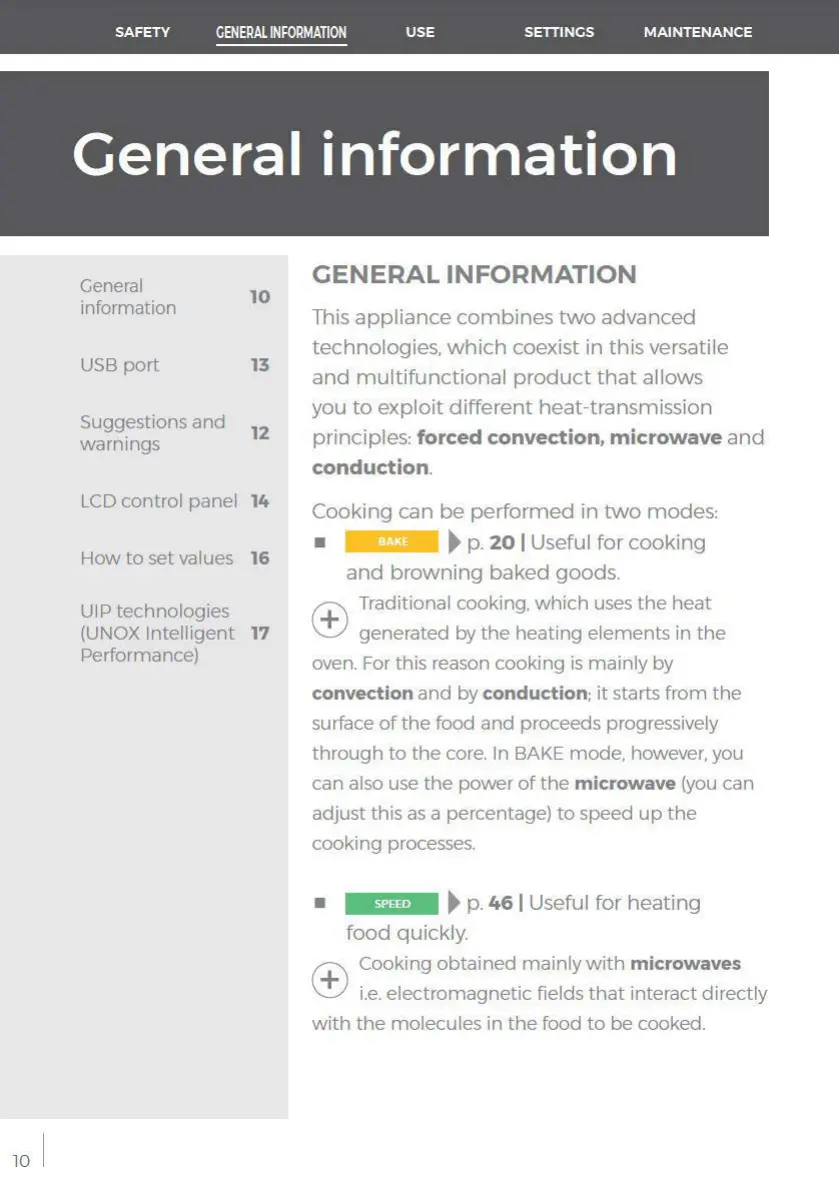
Task: Click the square bullet before SPEED
Action: 320,903
